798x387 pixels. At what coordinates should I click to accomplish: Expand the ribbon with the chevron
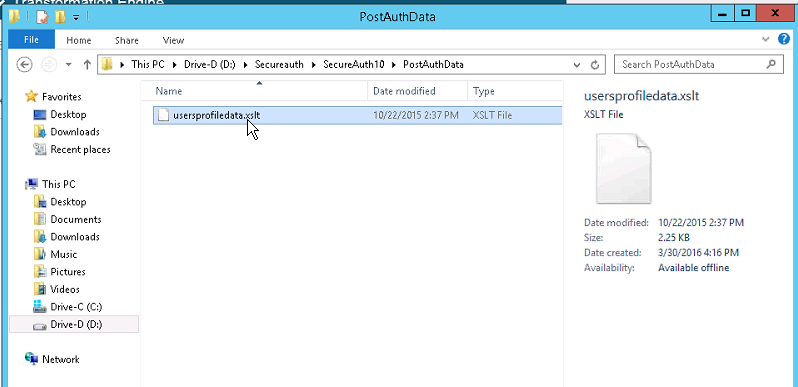pos(765,39)
